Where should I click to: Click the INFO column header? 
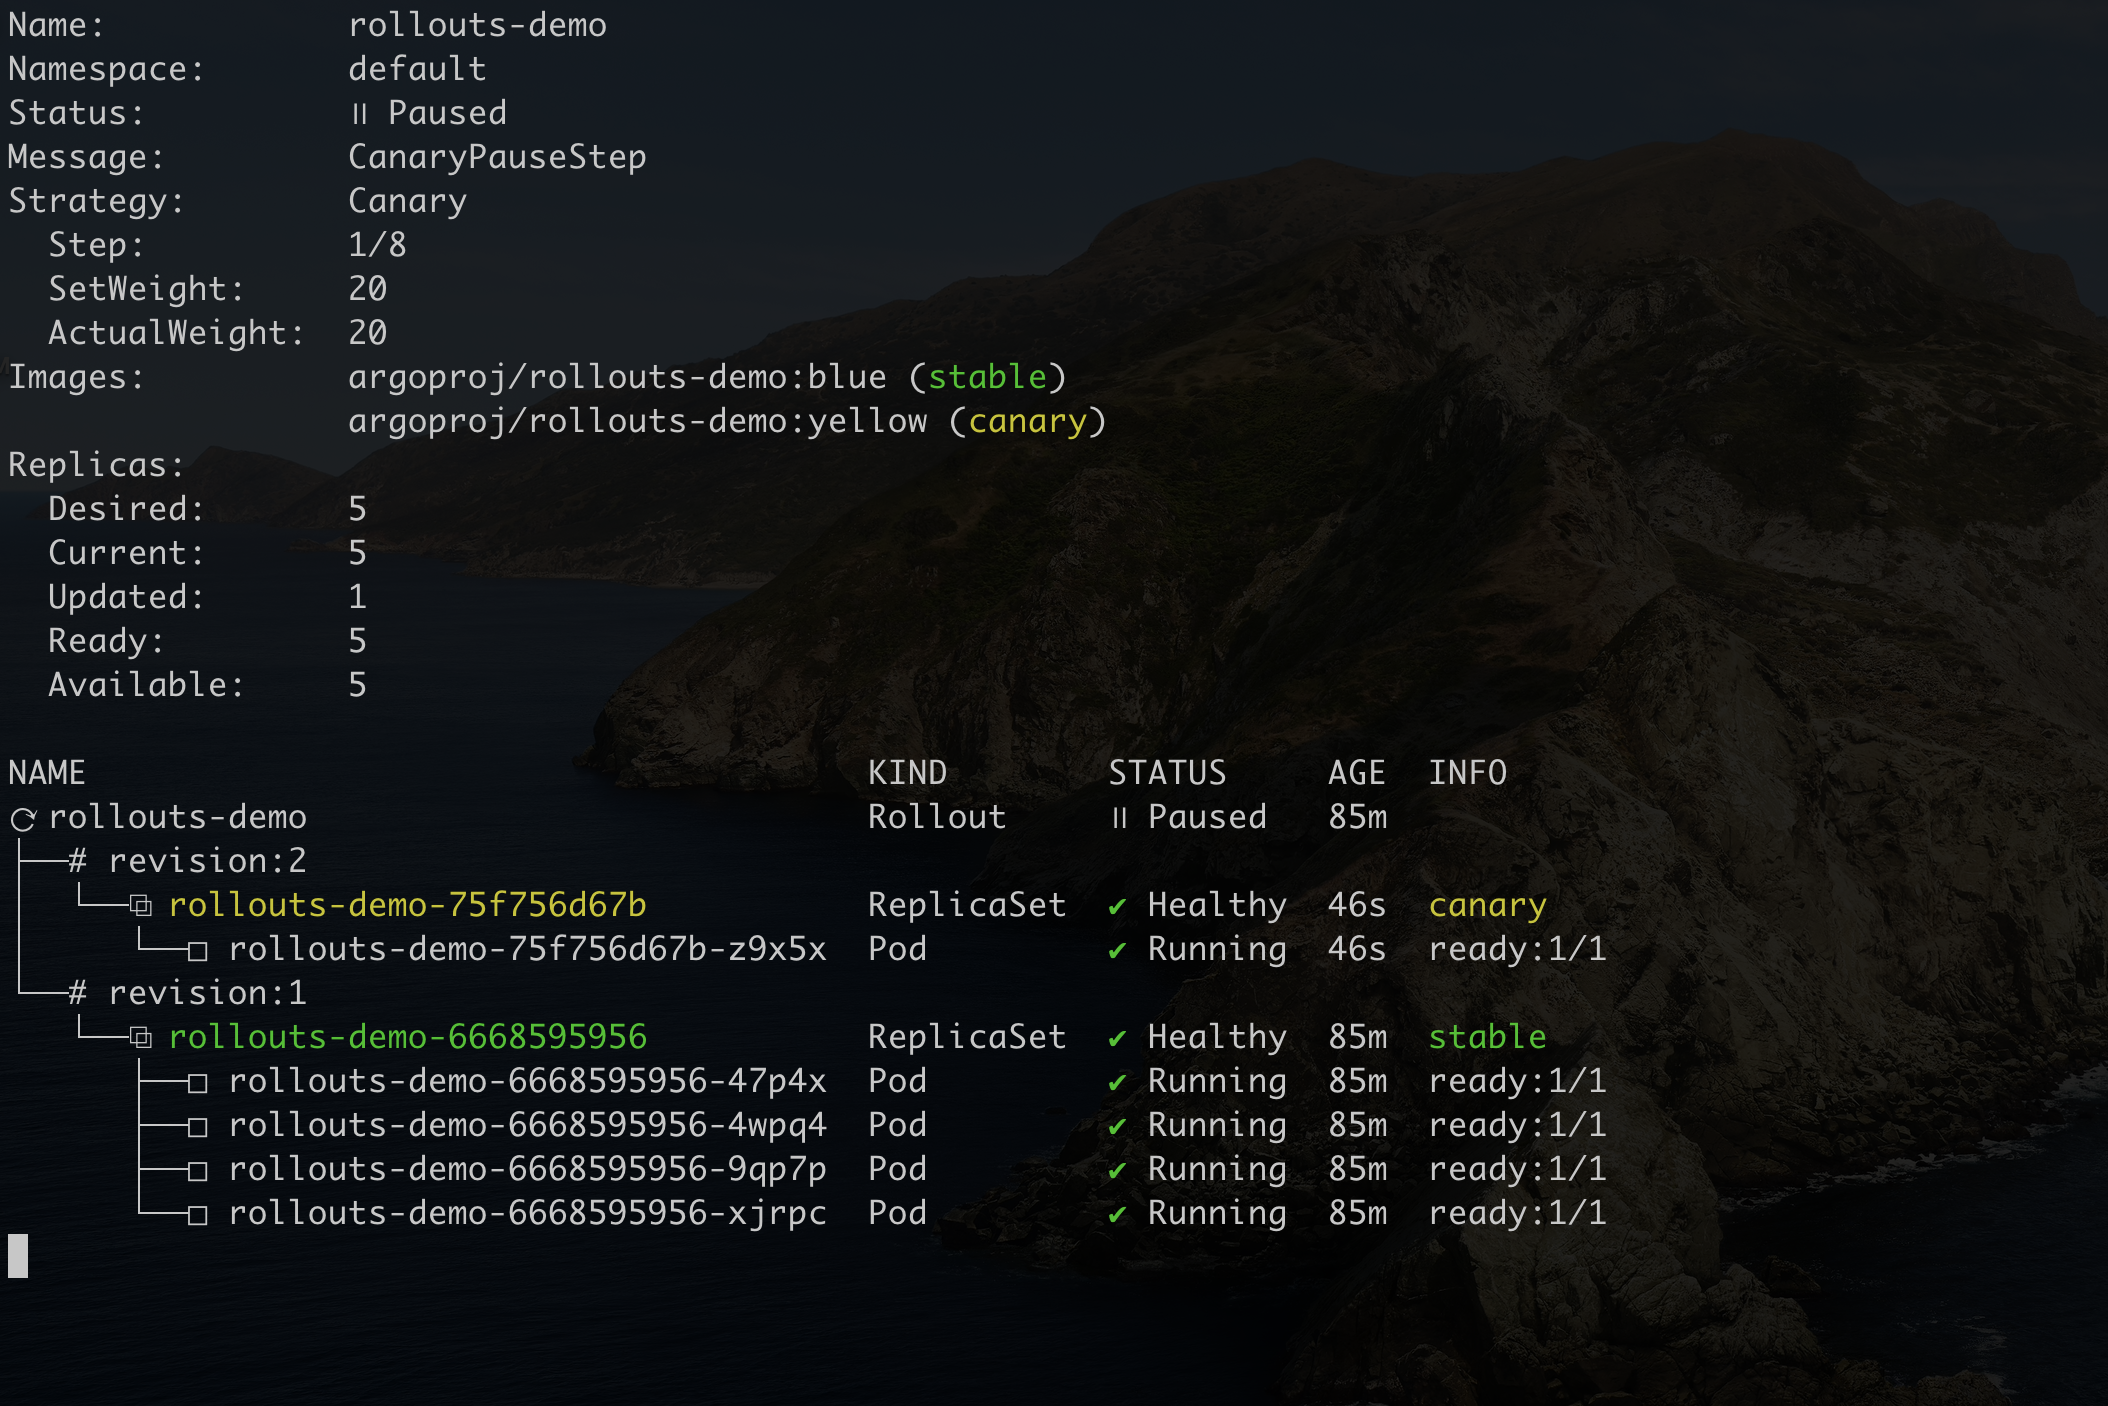1467,773
